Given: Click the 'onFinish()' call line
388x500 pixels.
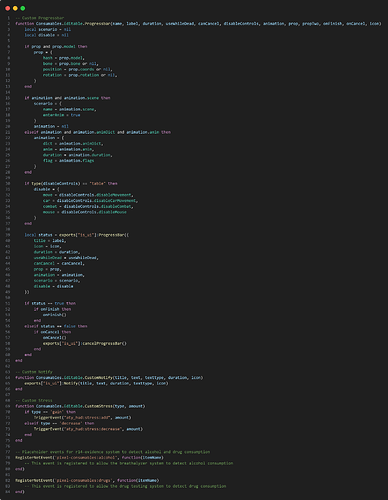Looking at the screenshot, I should (54, 315).
